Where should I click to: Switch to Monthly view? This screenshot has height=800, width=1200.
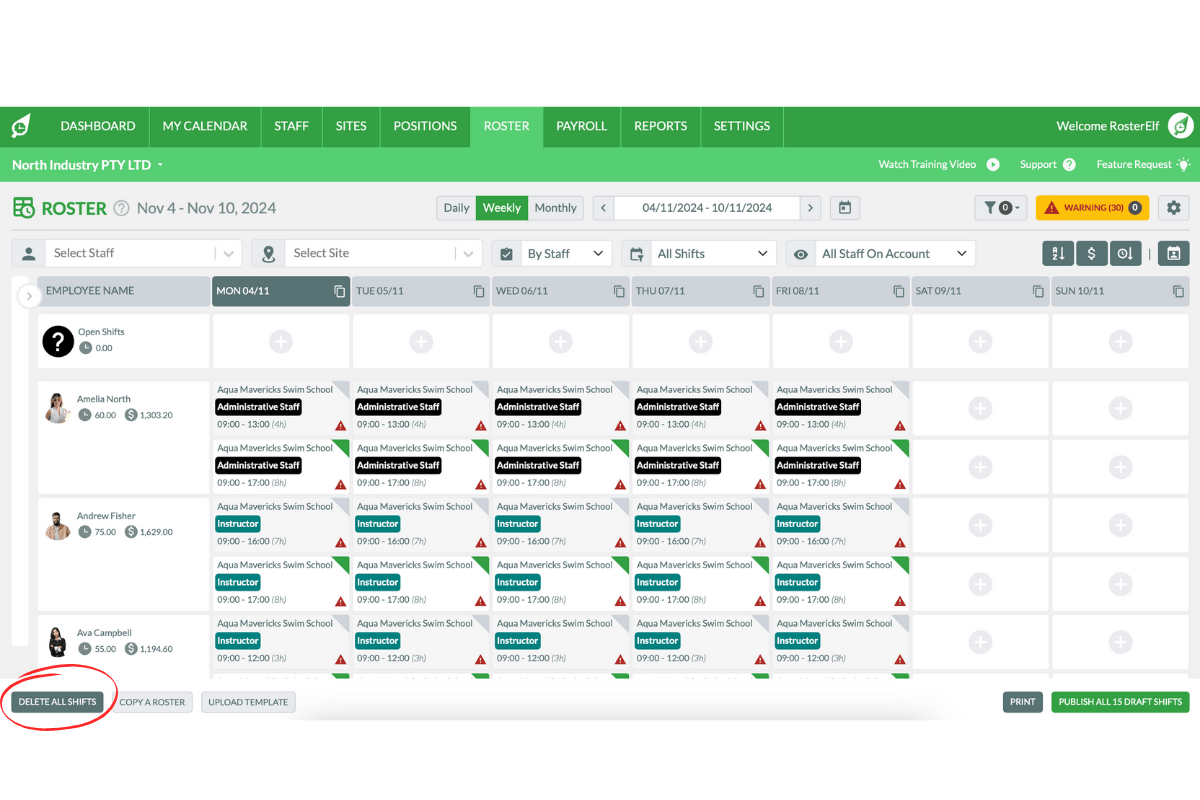(555, 208)
